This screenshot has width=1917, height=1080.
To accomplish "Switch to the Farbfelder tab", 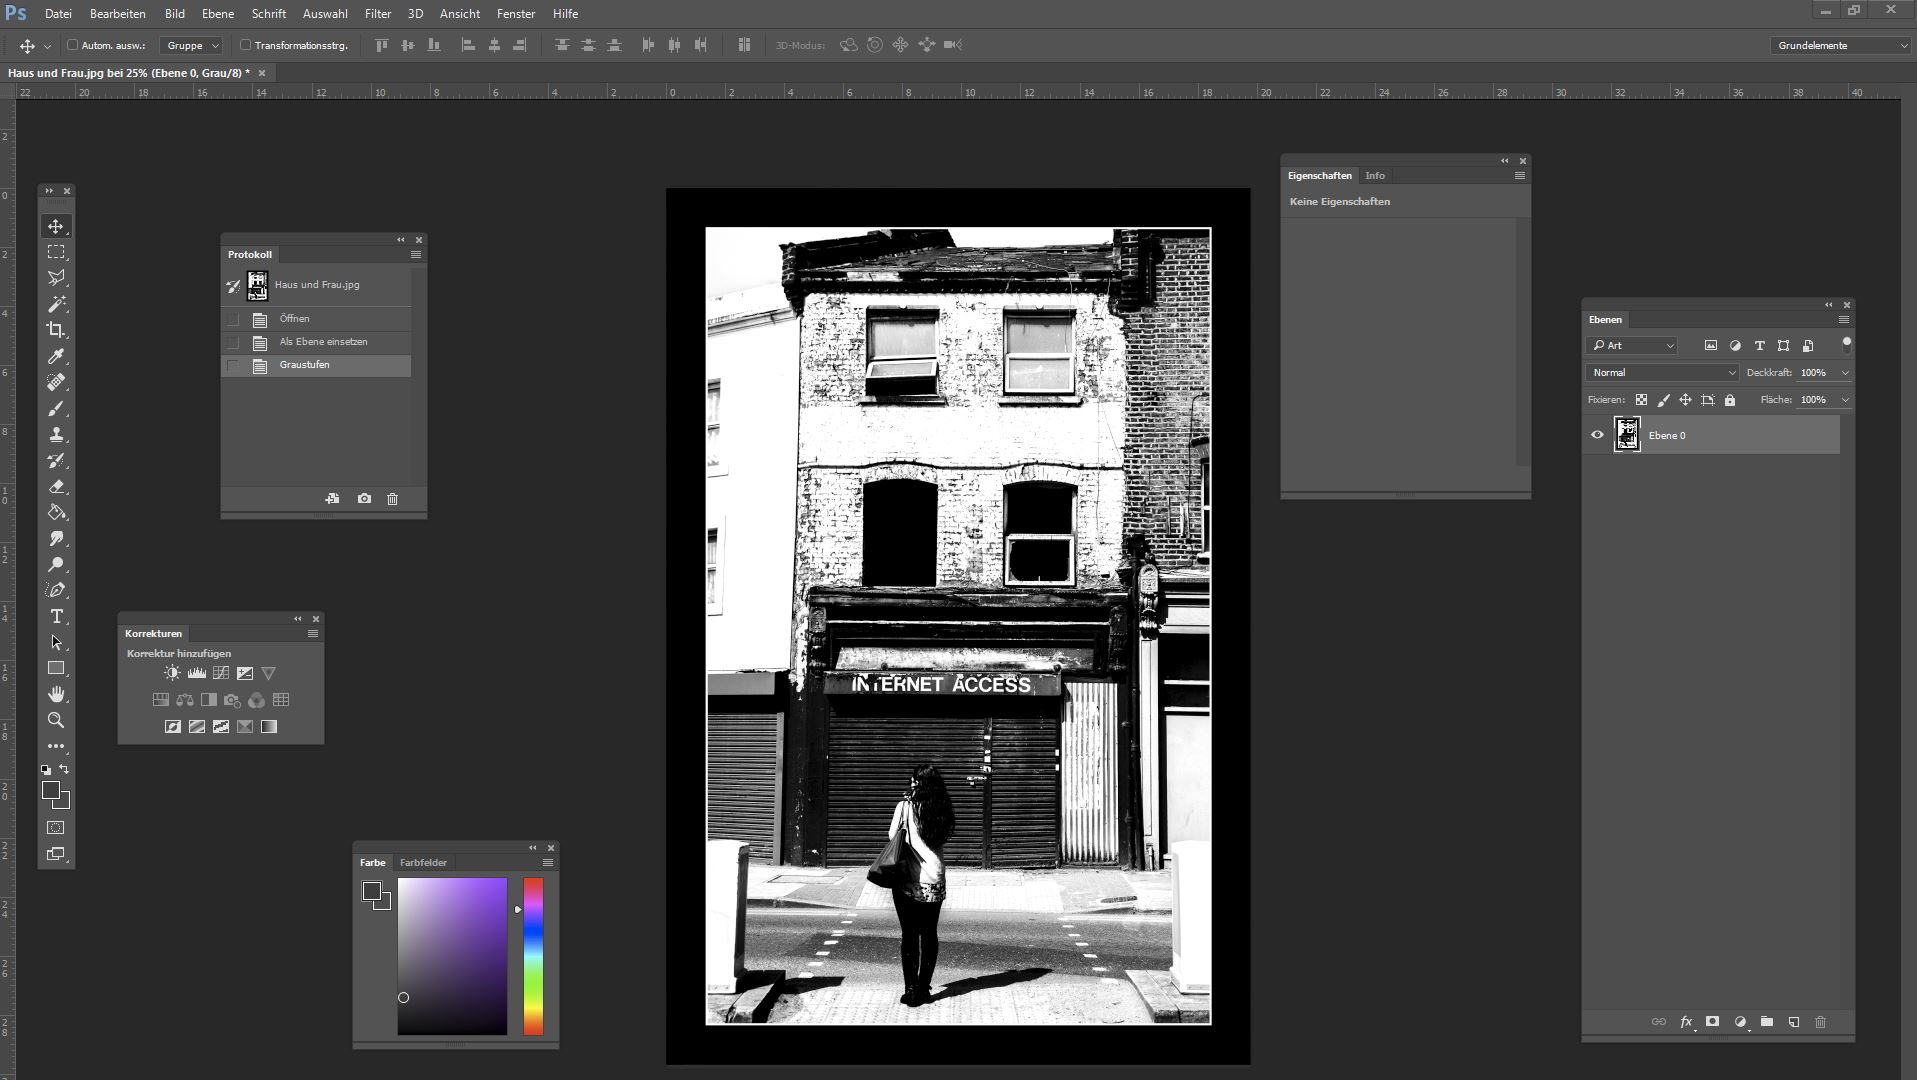I will tap(423, 862).
